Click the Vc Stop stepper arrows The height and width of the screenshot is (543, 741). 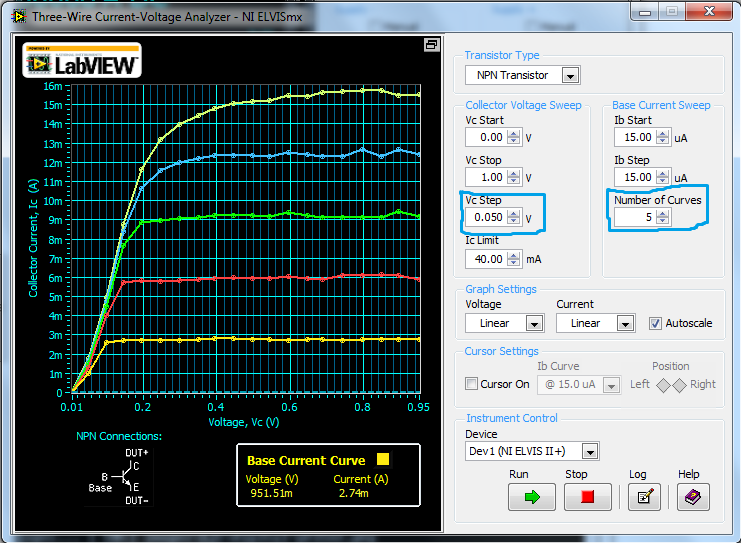tap(513, 177)
